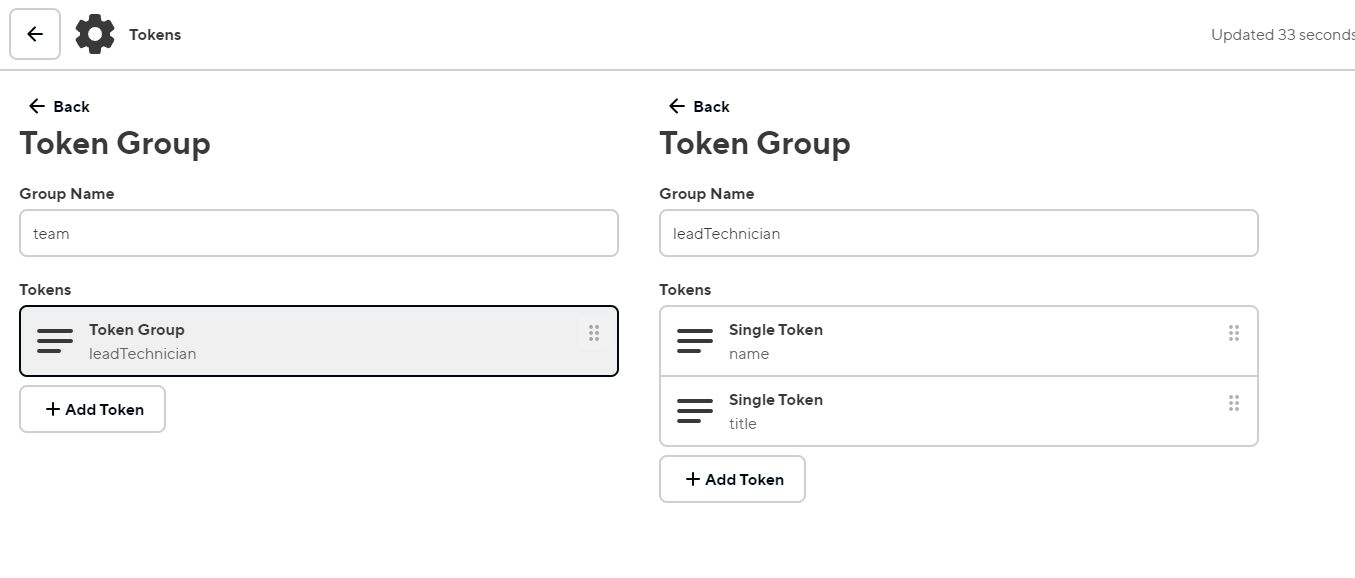The image size is (1355, 578).
Task: Go Back from the team token group
Action: [60, 106]
